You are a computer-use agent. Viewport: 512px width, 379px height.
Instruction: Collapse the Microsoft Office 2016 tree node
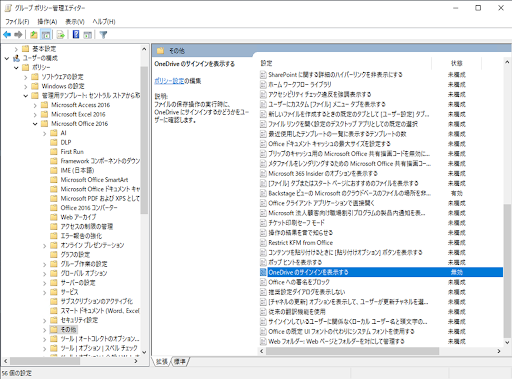click(35, 124)
